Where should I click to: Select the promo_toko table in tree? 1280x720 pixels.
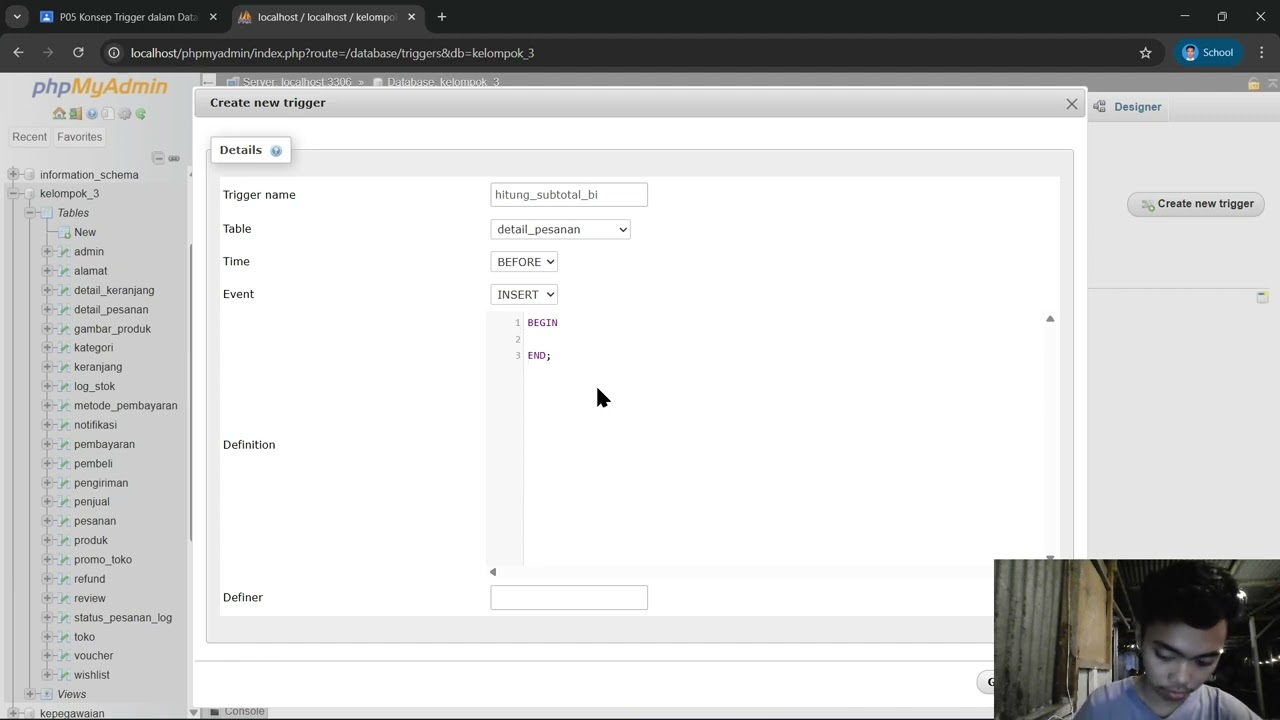pyautogui.click(x=103, y=560)
